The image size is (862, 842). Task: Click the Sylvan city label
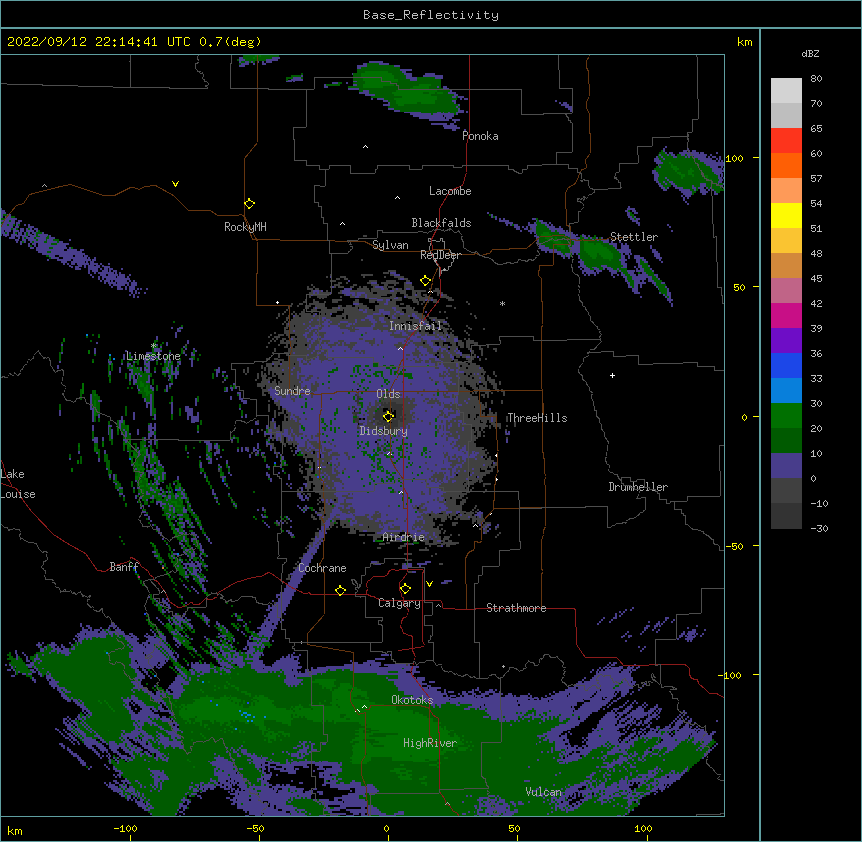point(390,245)
